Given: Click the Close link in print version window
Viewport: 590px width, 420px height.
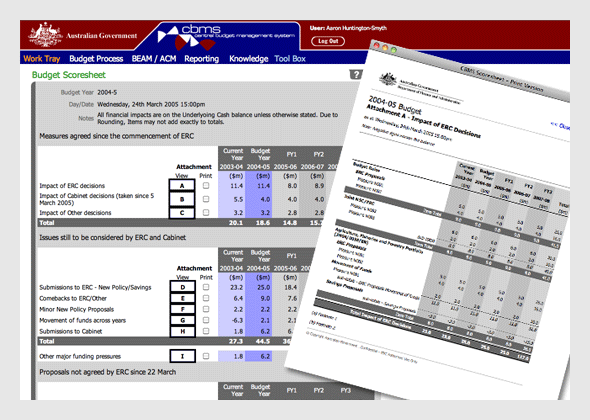Looking at the screenshot, I should click(x=561, y=126).
